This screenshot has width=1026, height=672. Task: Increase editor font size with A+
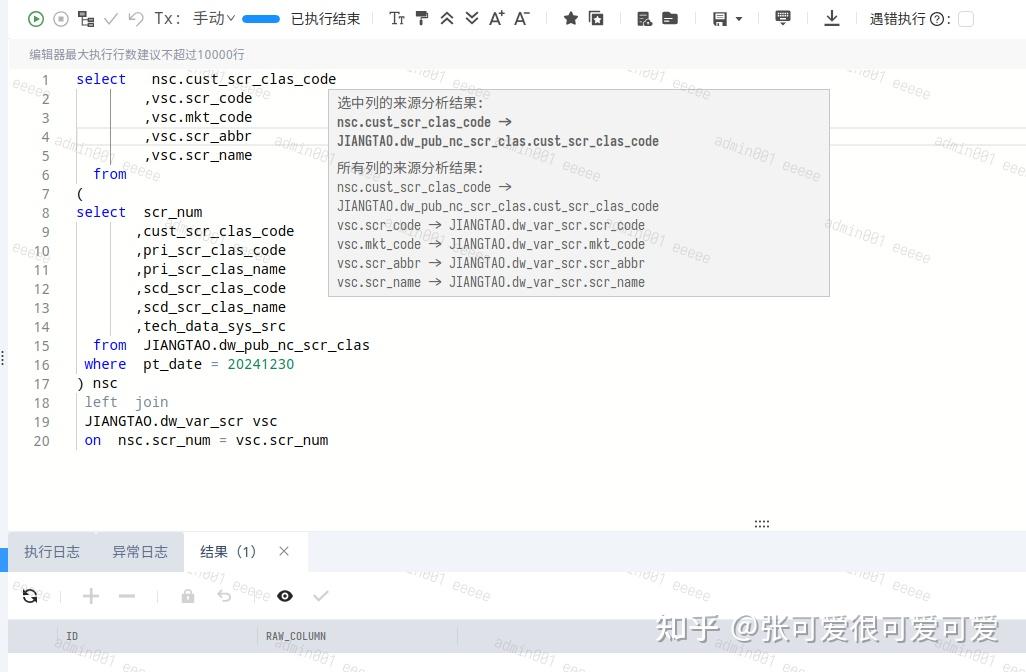click(496, 18)
